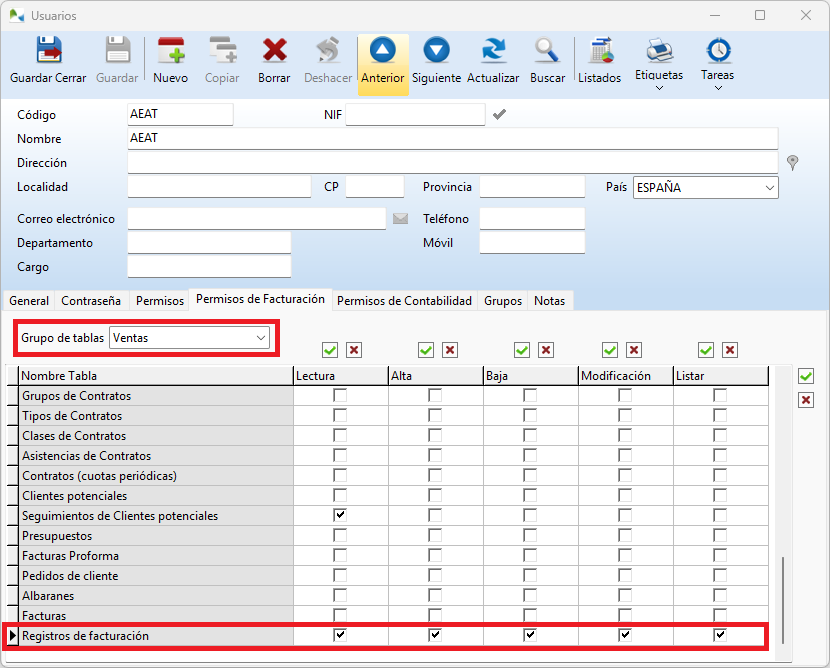Enable Lectura checkbox for Facturas row

tap(340, 615)
